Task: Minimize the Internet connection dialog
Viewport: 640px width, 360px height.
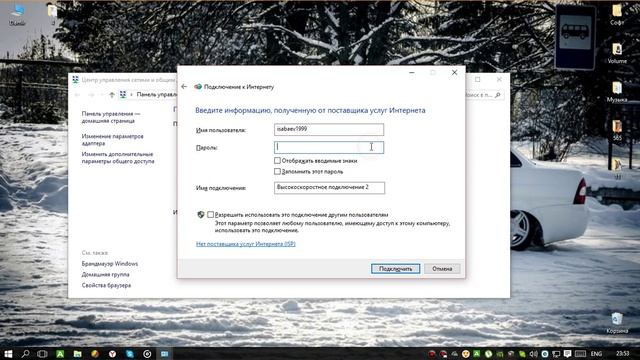Action: tap(412, 72)
